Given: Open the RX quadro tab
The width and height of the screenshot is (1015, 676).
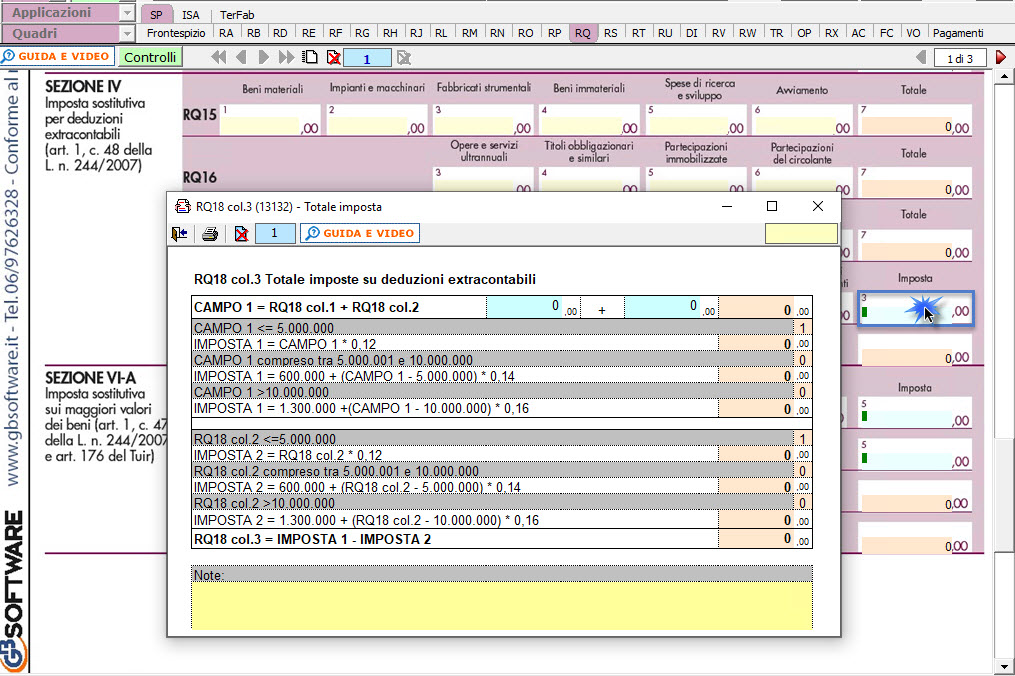Looking at the screenshot, I should 832,33.
